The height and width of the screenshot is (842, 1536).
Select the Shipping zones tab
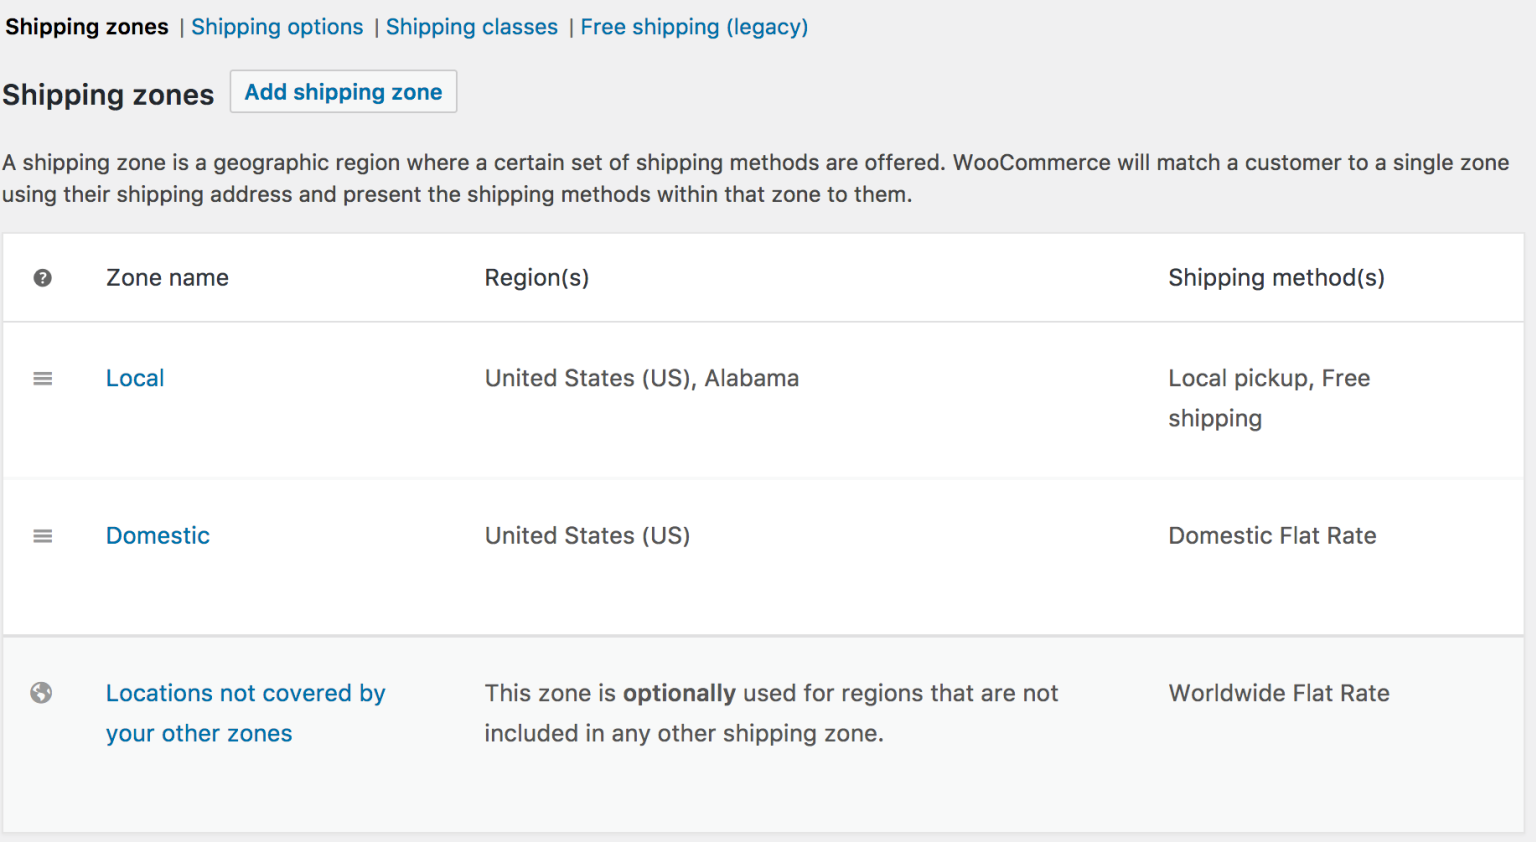pyautogui.click(x=87, y=27)
